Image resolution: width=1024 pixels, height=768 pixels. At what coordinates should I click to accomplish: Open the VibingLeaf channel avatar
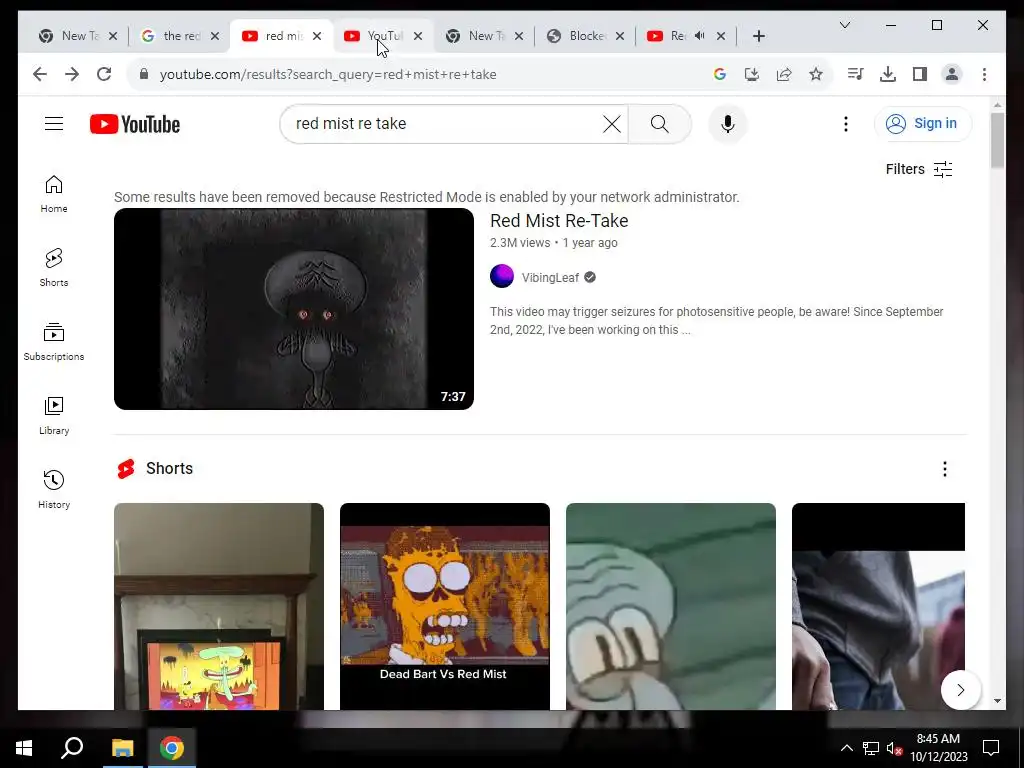coord(502,276)
